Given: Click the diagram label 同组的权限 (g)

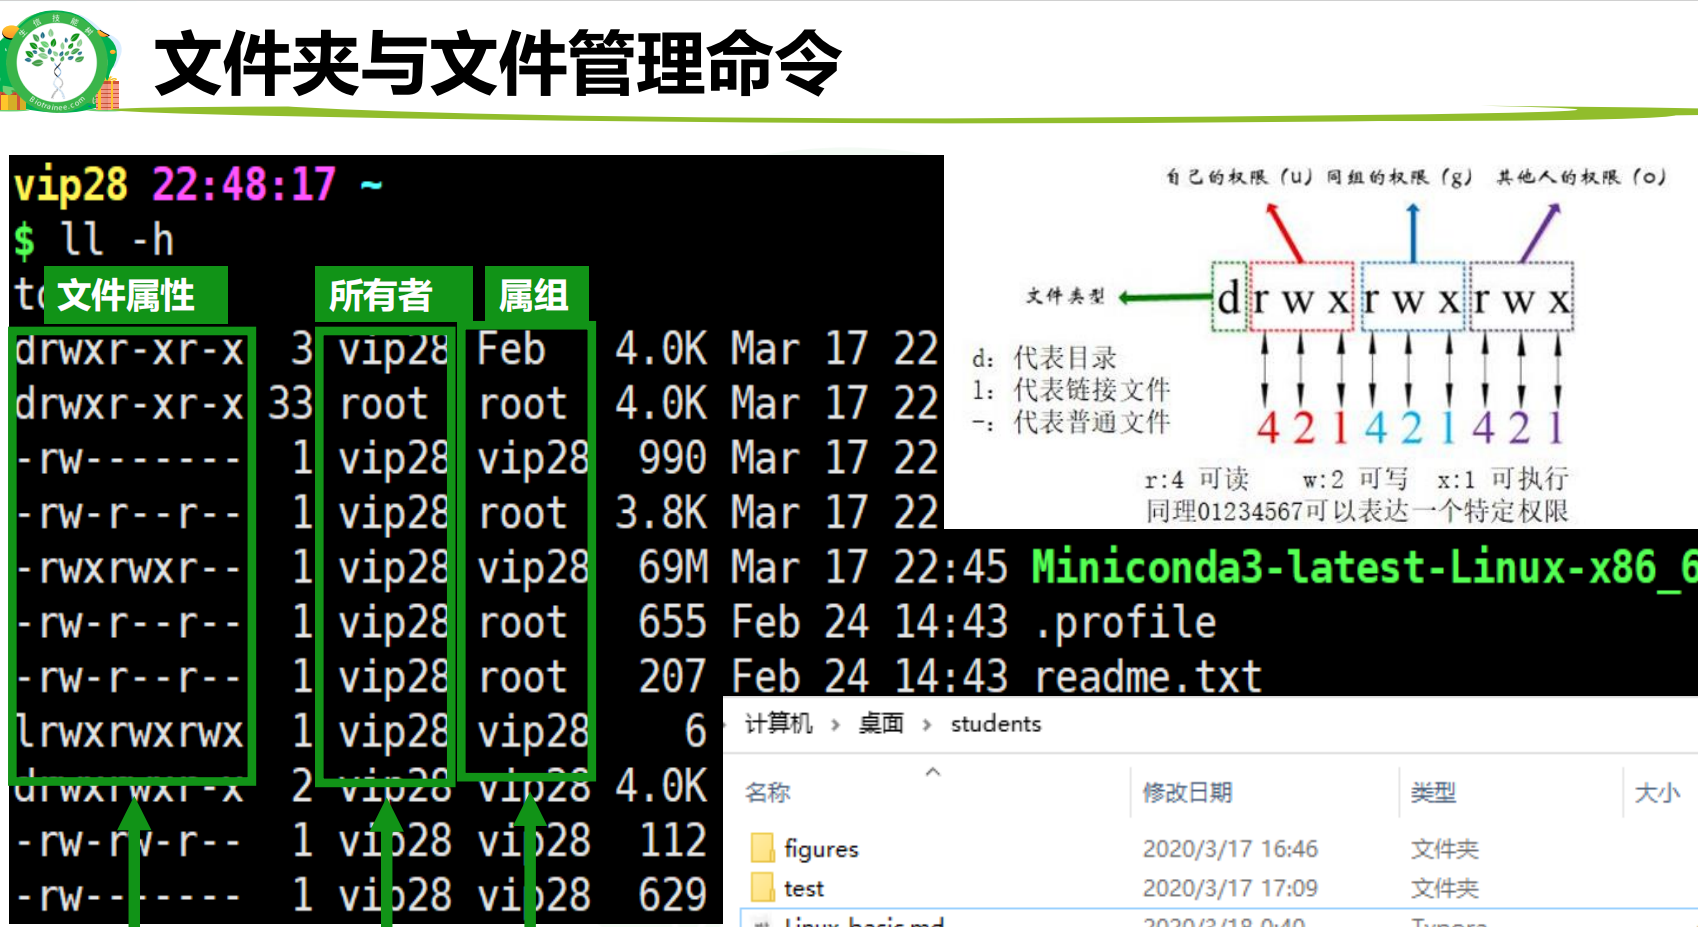Looking at the screenshot, I should click(x=1400, y=177).
